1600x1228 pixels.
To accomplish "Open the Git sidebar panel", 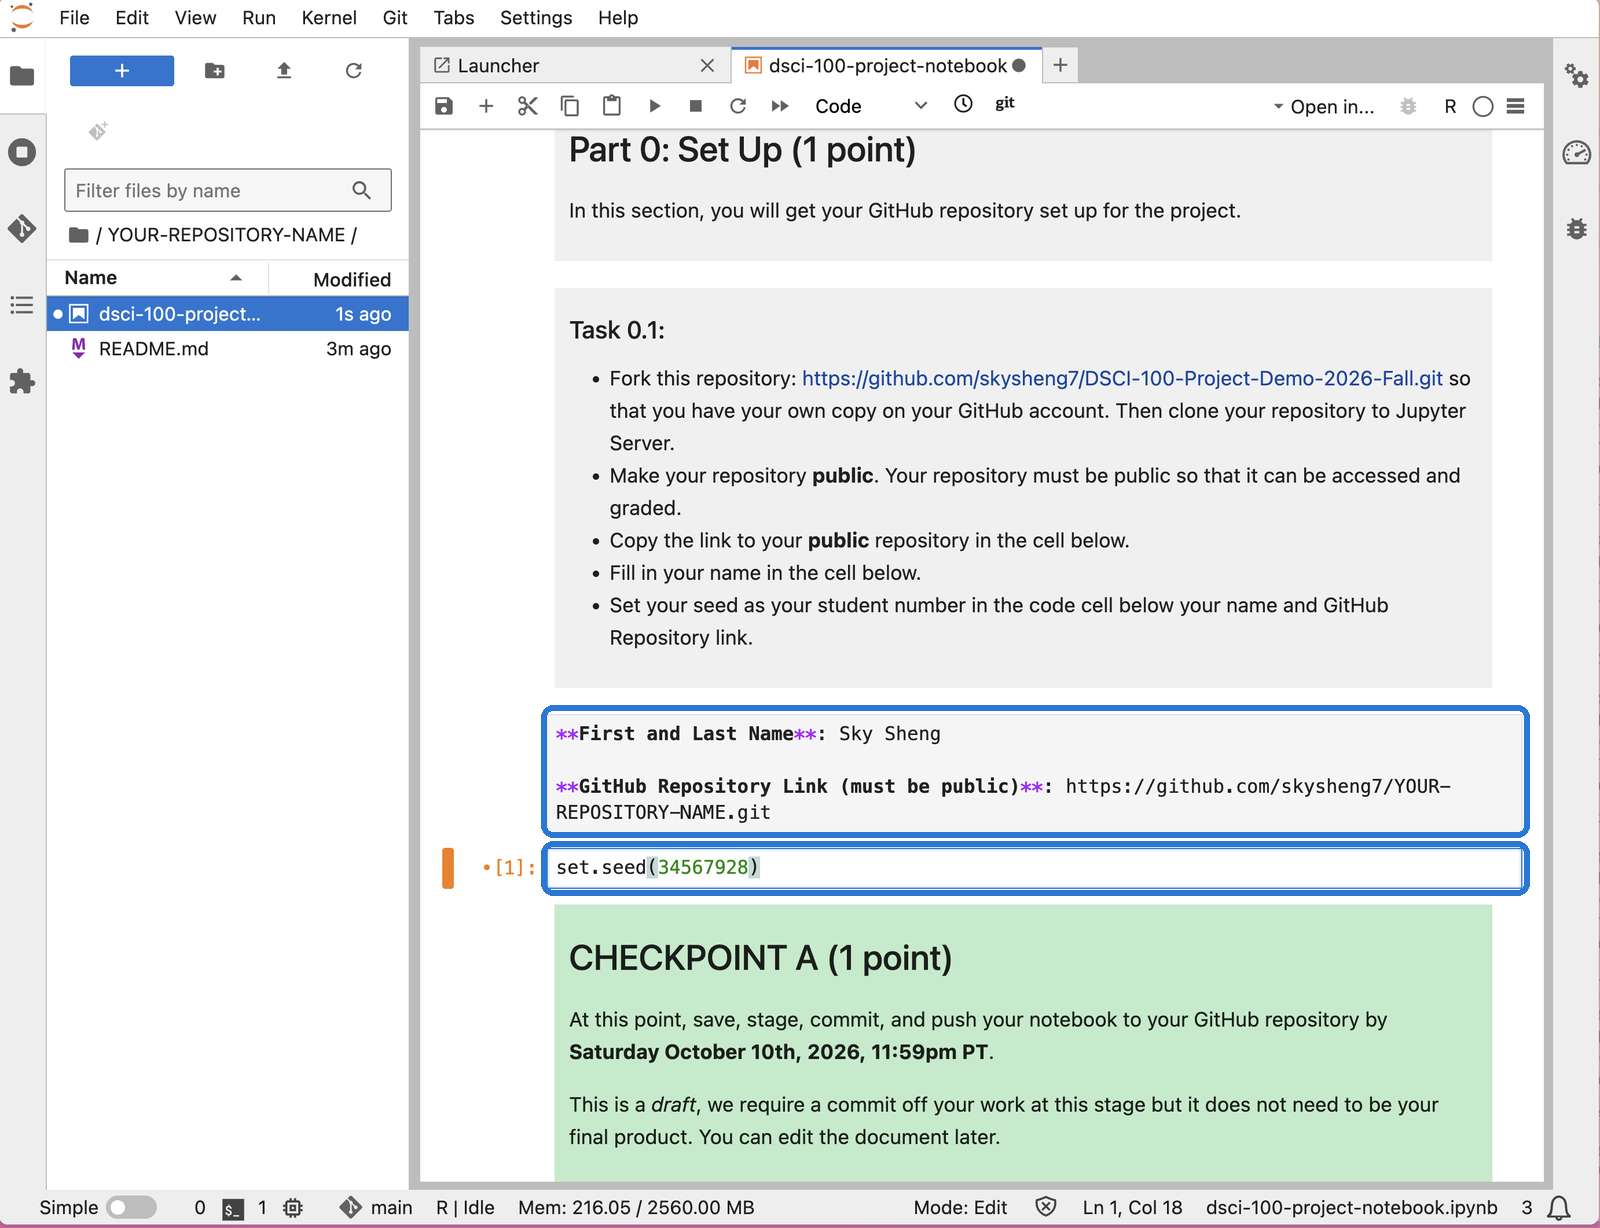I will 22,228.
